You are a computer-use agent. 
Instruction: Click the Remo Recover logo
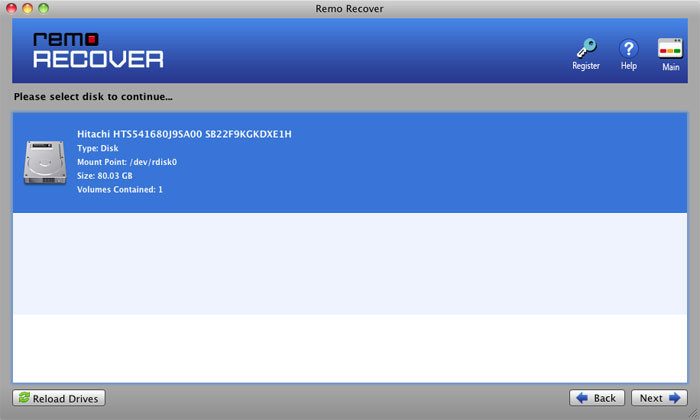(98, 50)
